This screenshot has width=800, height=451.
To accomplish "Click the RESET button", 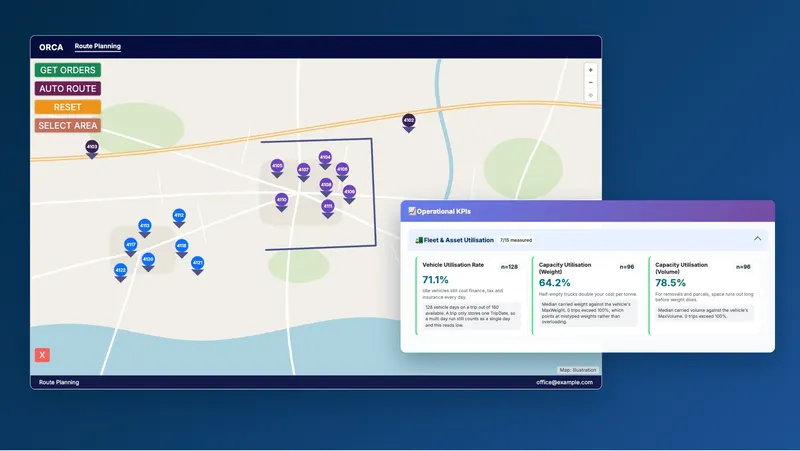I will [68, 107].
